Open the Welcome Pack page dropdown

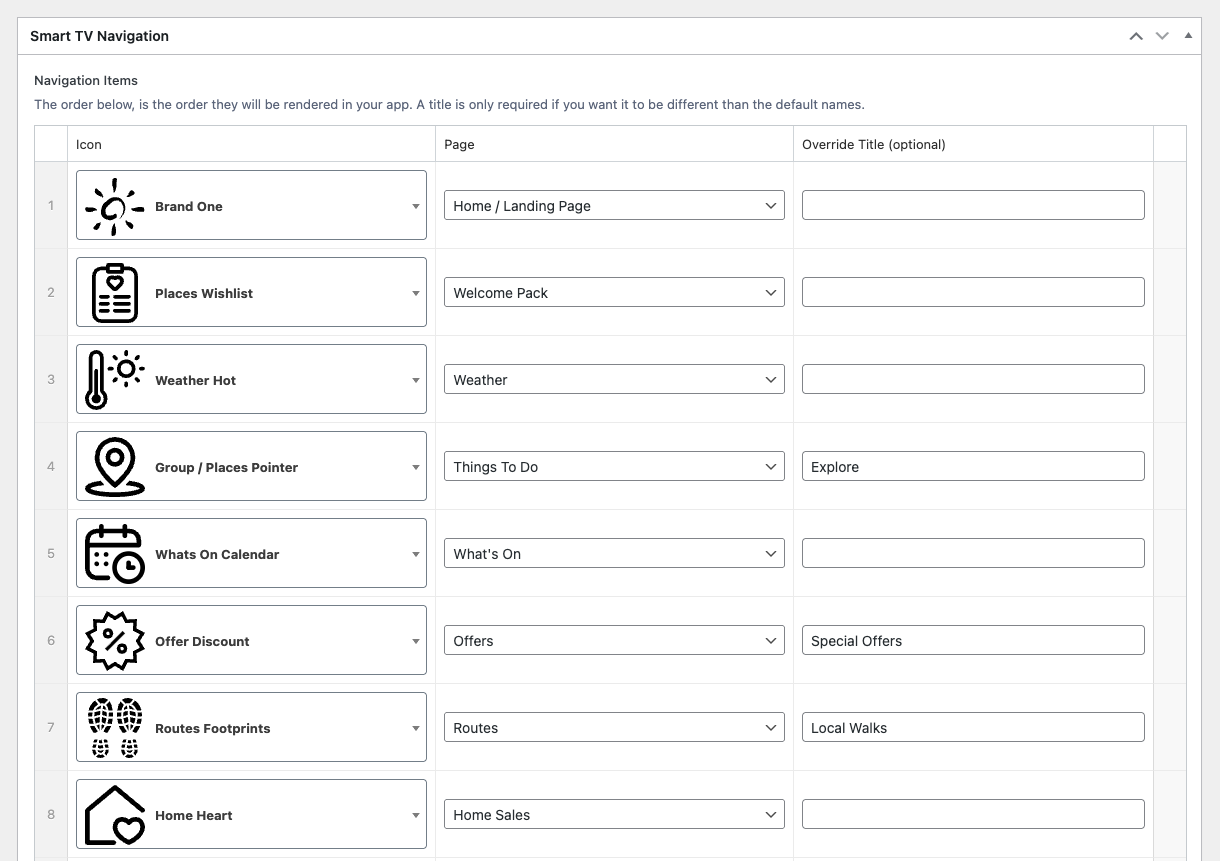tap(614, 293)
